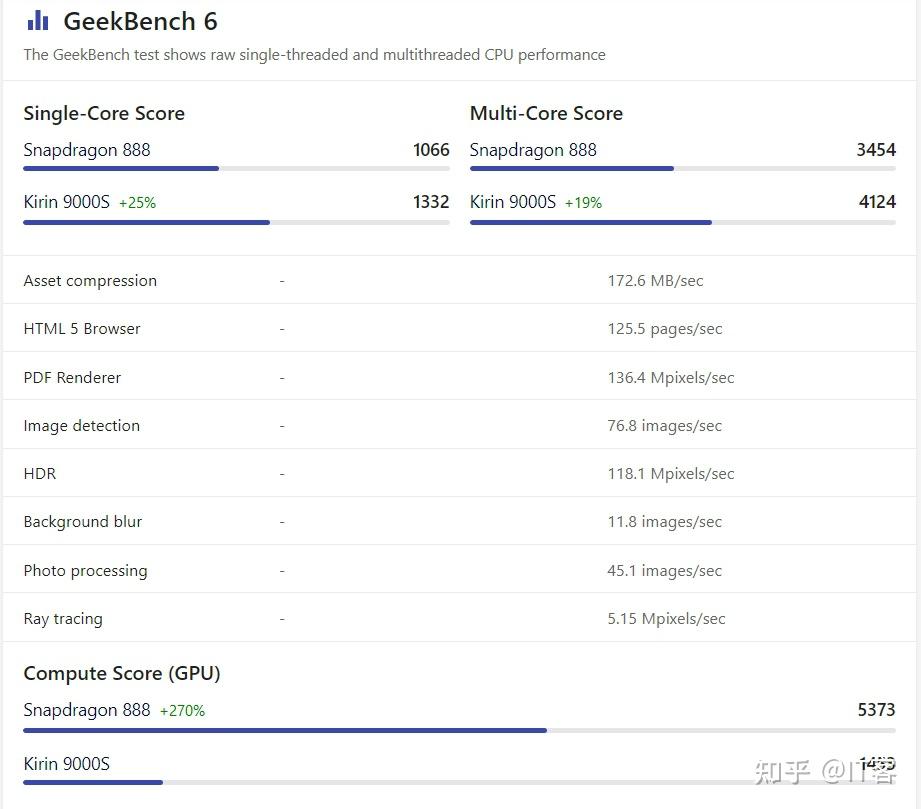The height and width of the screenshot is (809, 921).
Task: Click the Single-Core Score heading
Action: [x=104, y=113]
